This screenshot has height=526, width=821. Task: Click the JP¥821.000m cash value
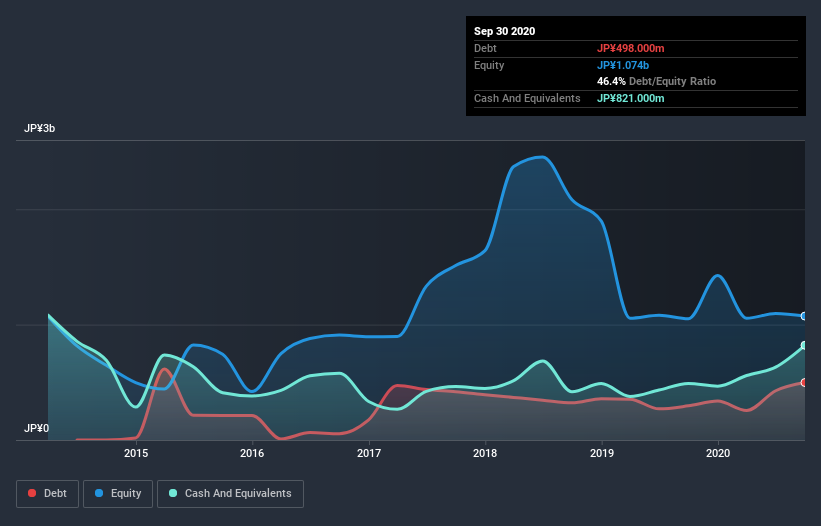(x=630, y=98)
